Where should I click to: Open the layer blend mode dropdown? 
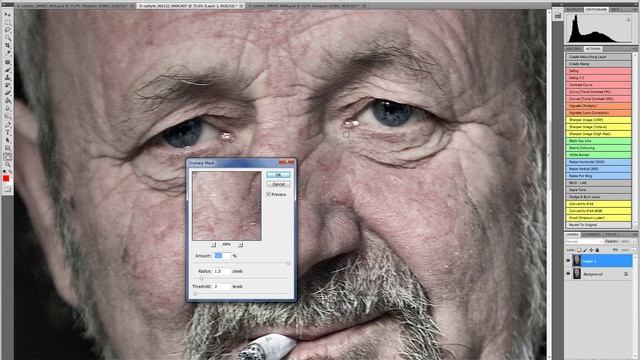pyautogui.click(x=585, y=242)
